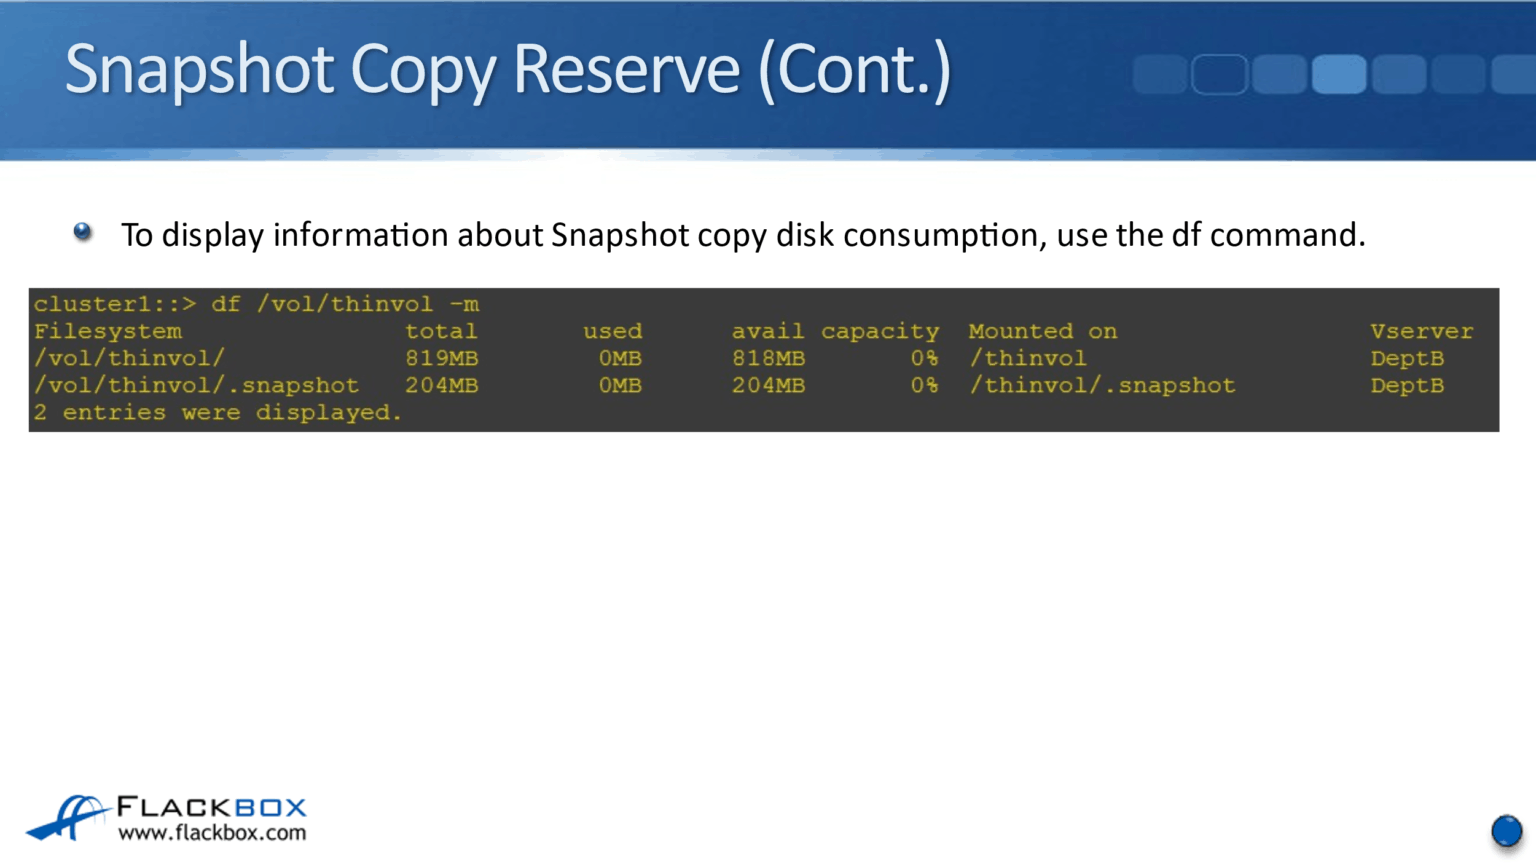The height and width of the screenshot is (864, 1536).
Task: Click the bullet point icon beside the text
Action: pyautogui.click(x=83, y=232)
